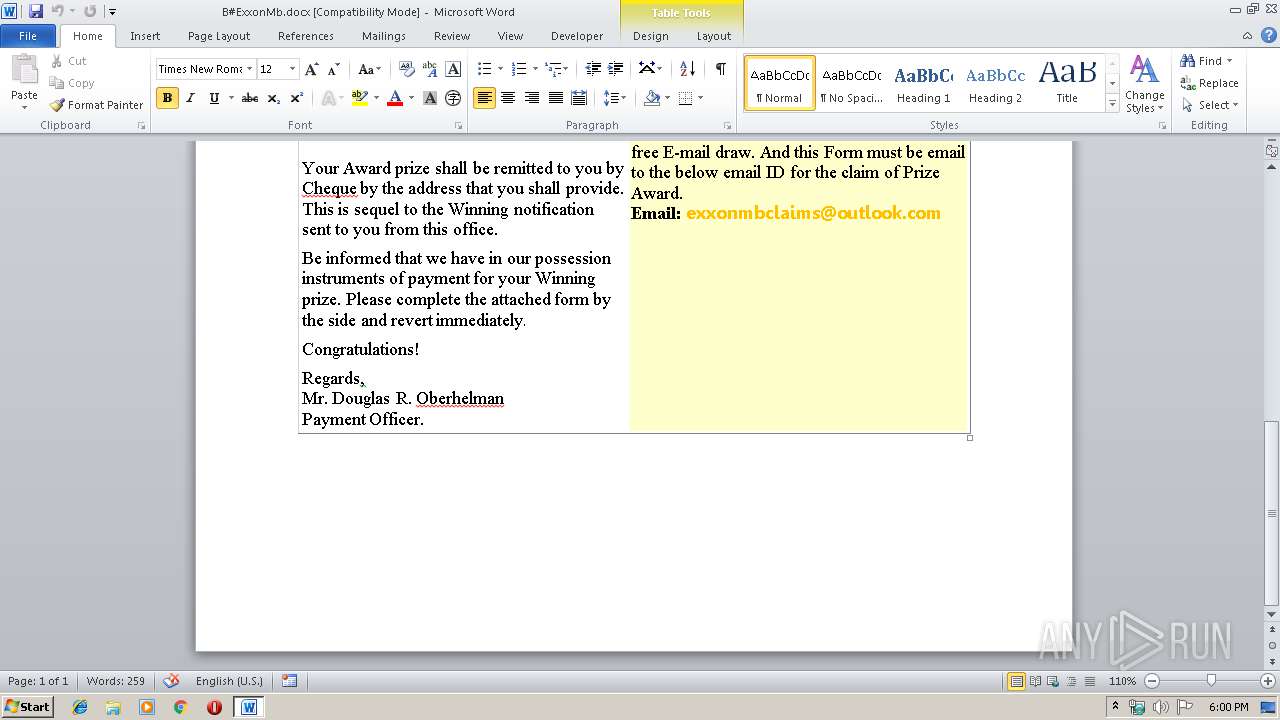Apply shading fill color
The width and height of the screenshot is (1280, 720).
[652, 98]
